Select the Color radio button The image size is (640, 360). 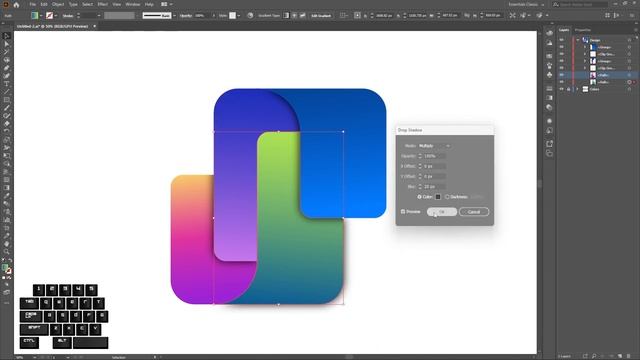[x=419, y=197]
